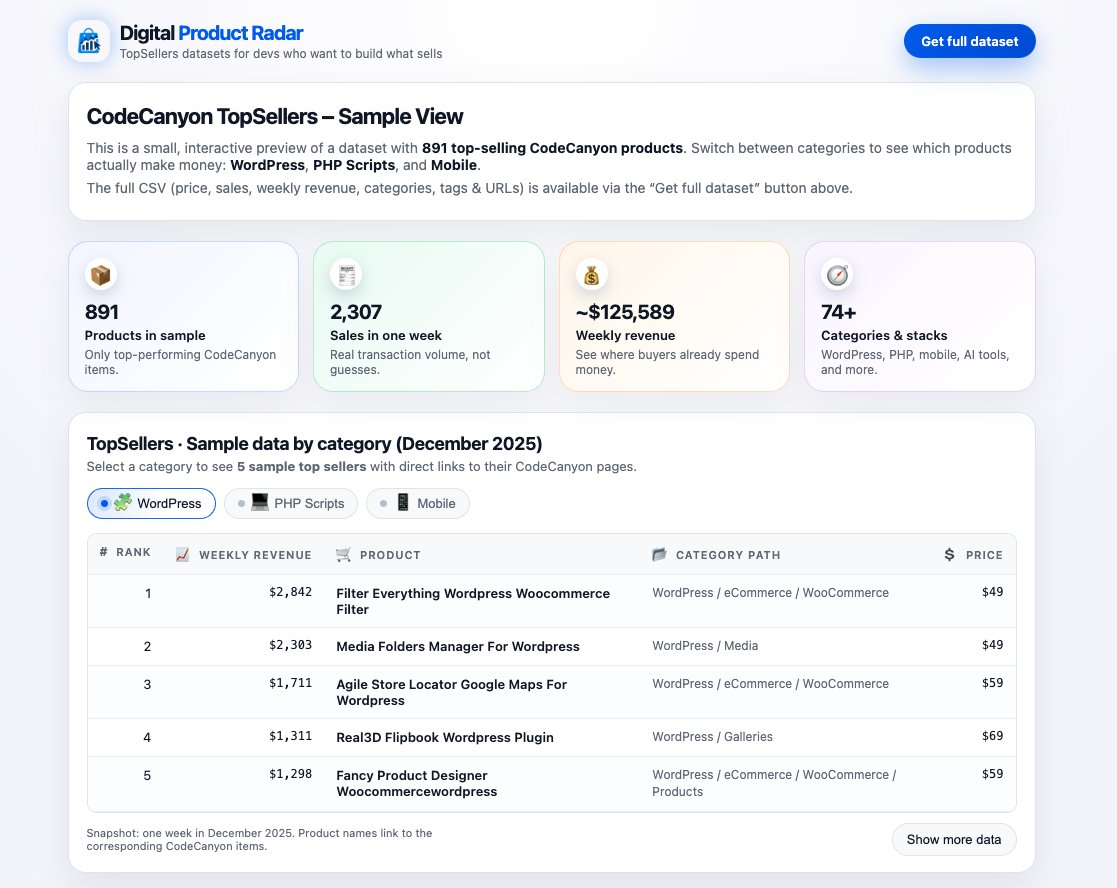Click the $2,303 weekly revenue cell
Viewport: 1117px width, 888px height.
click(x=290, y=644)
